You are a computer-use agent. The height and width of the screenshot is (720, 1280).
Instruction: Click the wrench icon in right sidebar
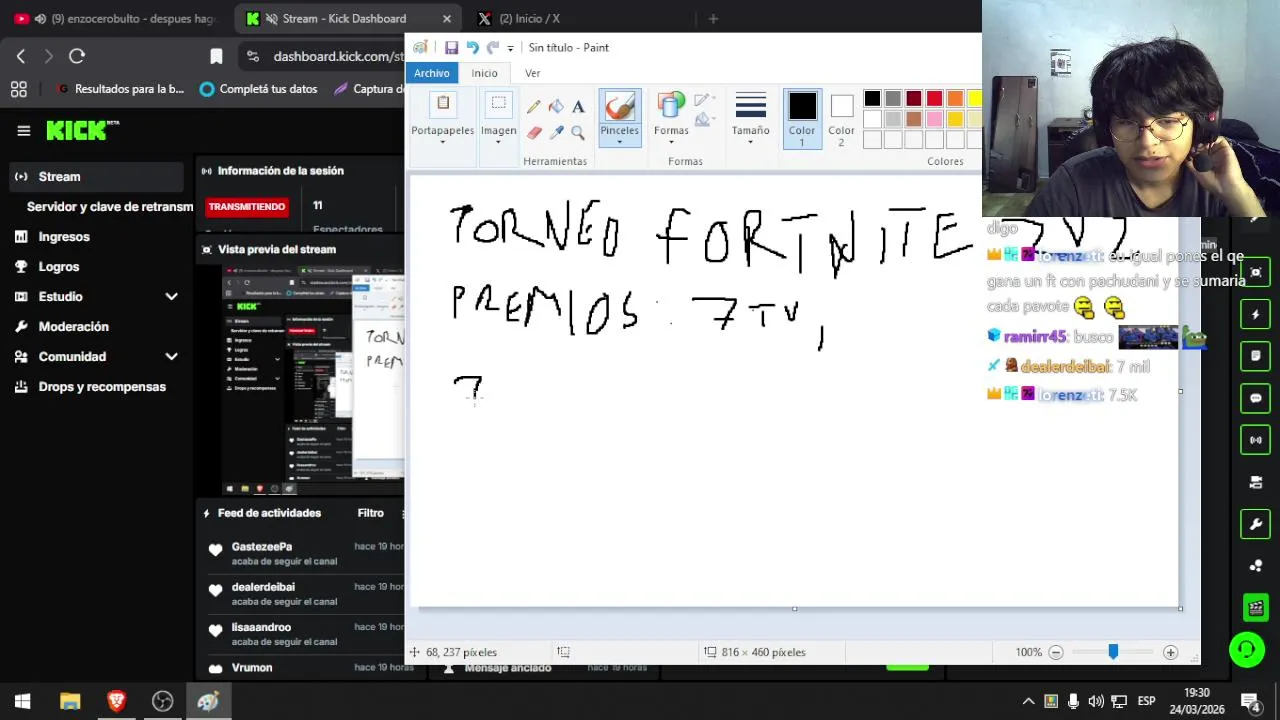click(x=1256, y=524)
